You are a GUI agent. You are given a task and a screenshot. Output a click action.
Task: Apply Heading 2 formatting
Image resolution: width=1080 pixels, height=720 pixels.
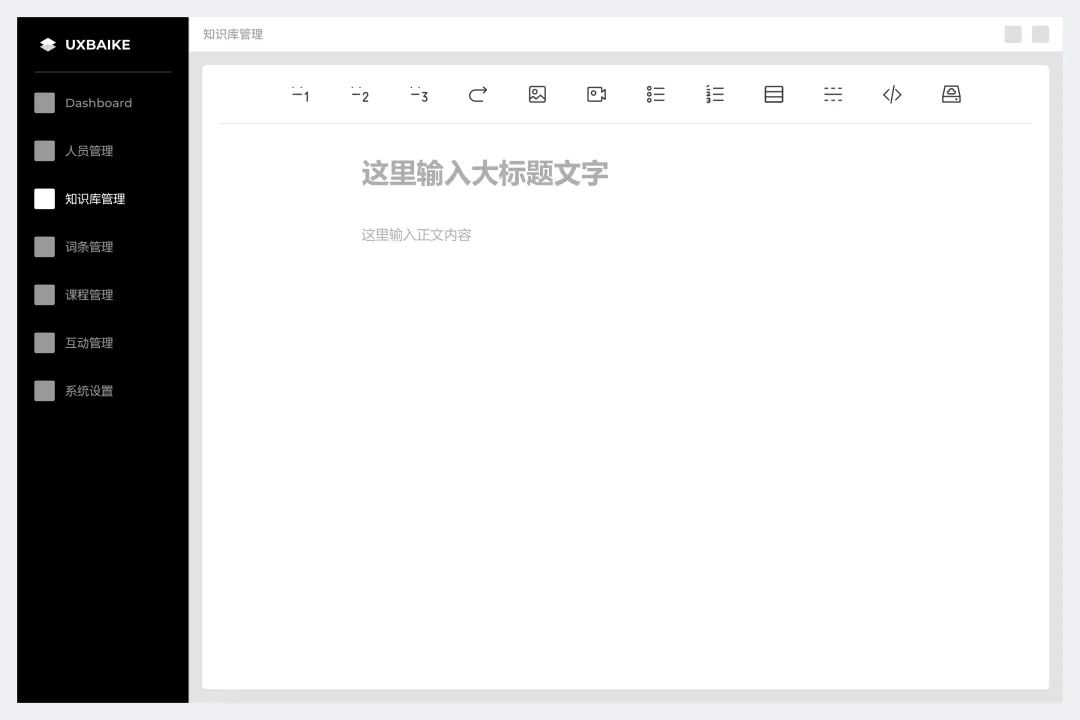(x=360, y=94)
